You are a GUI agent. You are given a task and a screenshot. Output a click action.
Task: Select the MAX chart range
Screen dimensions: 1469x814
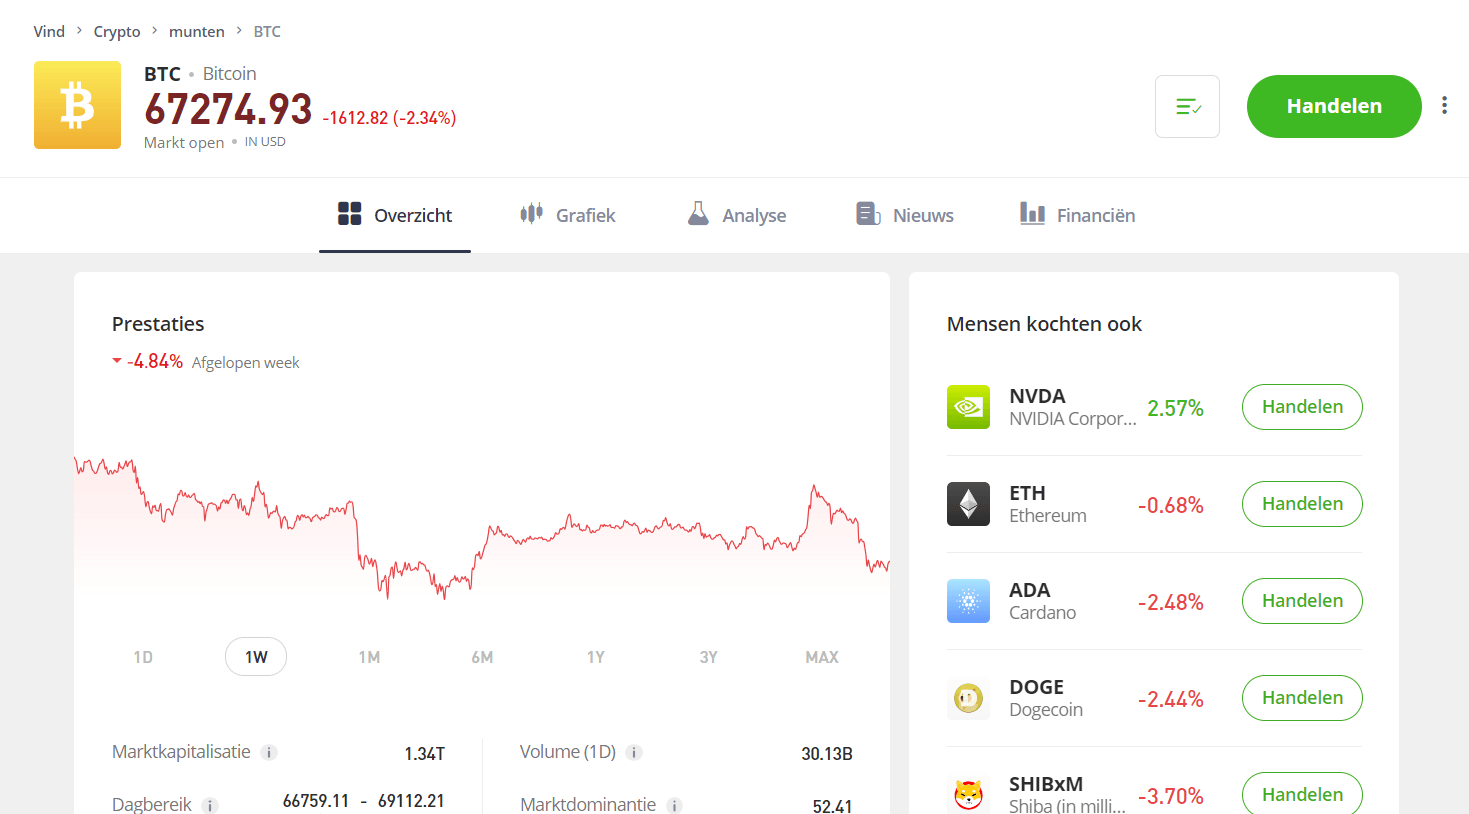pos(822,657)
